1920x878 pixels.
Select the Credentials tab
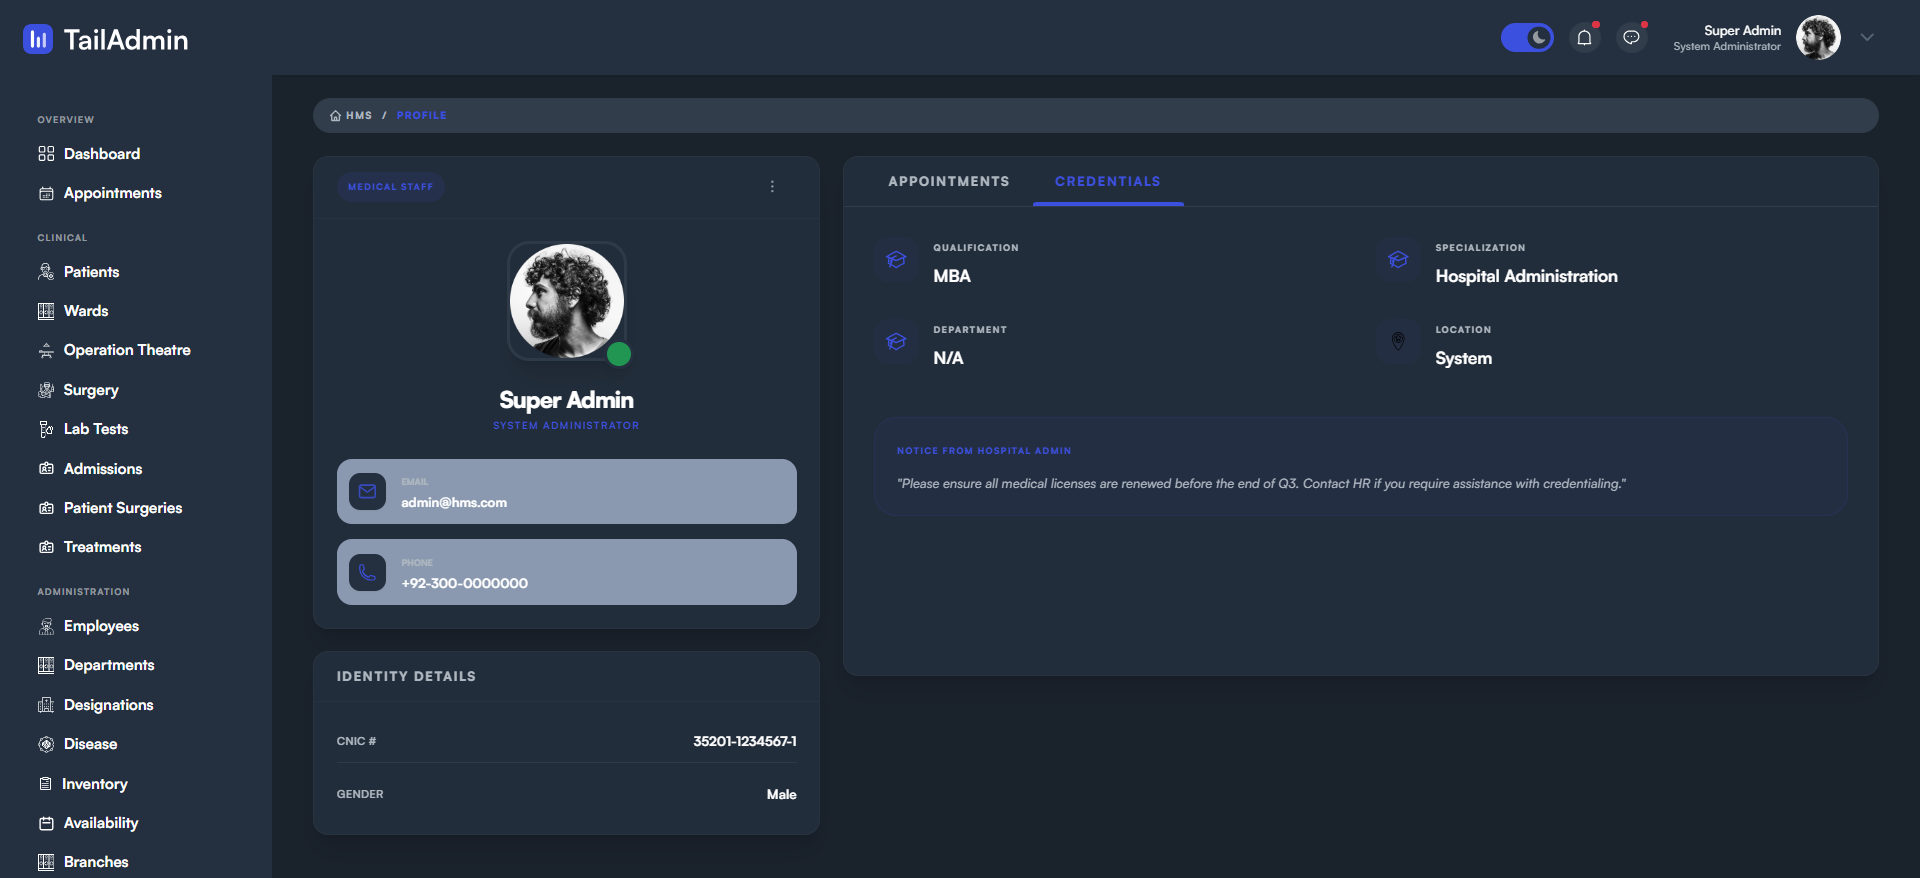[1107, 181]
